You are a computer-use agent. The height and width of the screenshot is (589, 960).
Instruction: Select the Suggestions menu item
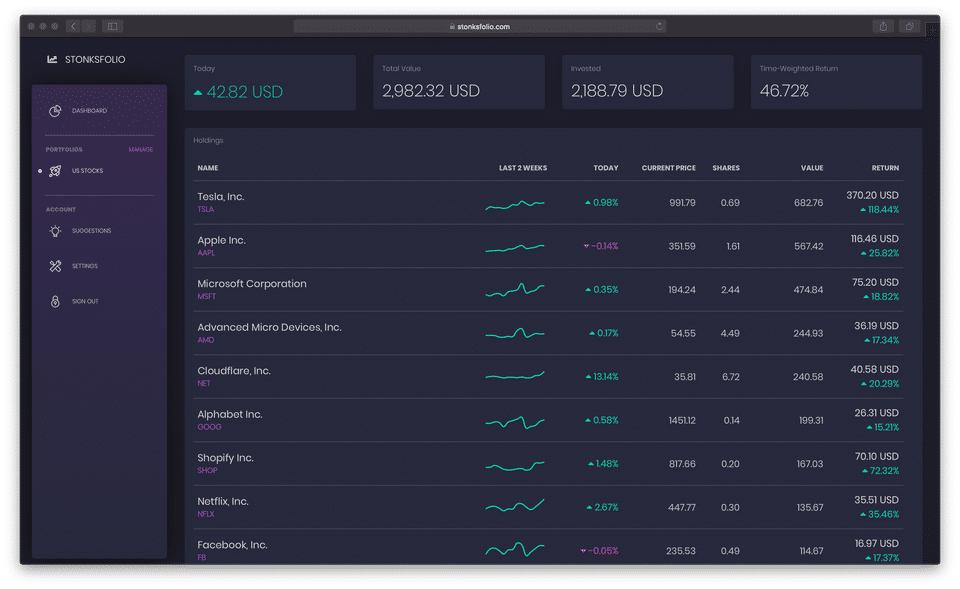click(91, 231)
